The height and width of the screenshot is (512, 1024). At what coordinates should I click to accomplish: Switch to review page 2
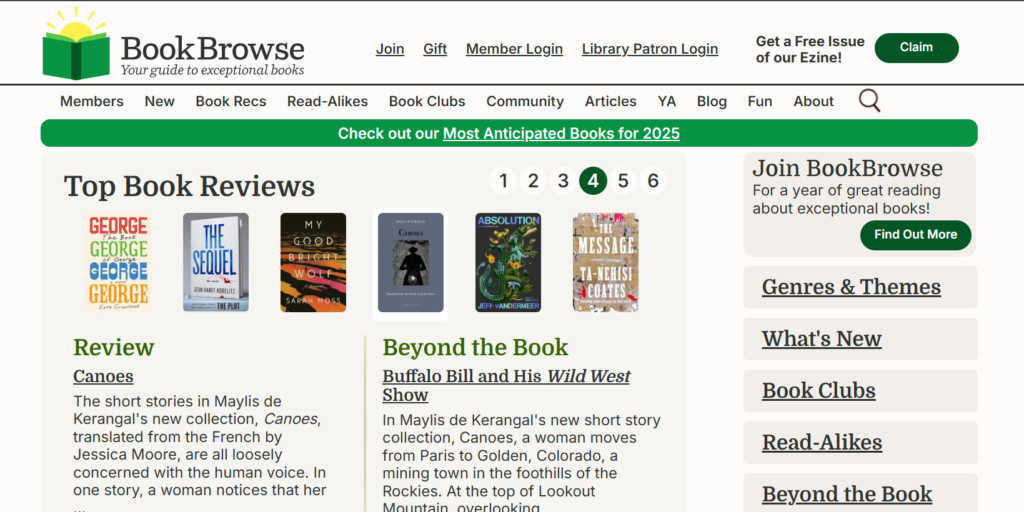[x=533, y=181]
